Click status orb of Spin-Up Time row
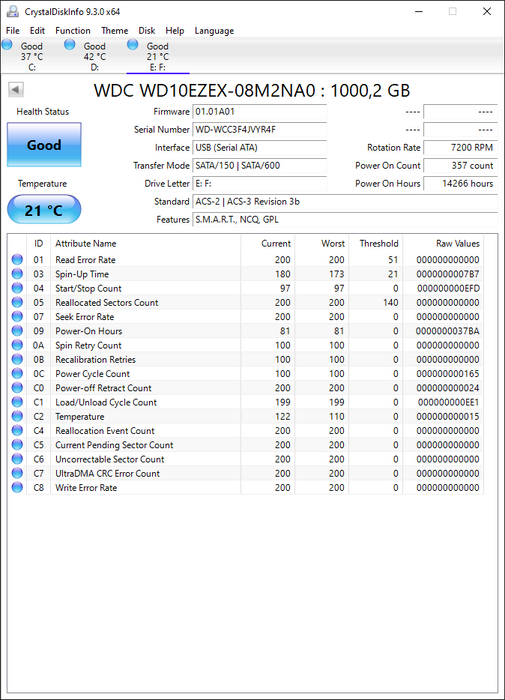The image size is (505, 700). (x=17, y=274)
